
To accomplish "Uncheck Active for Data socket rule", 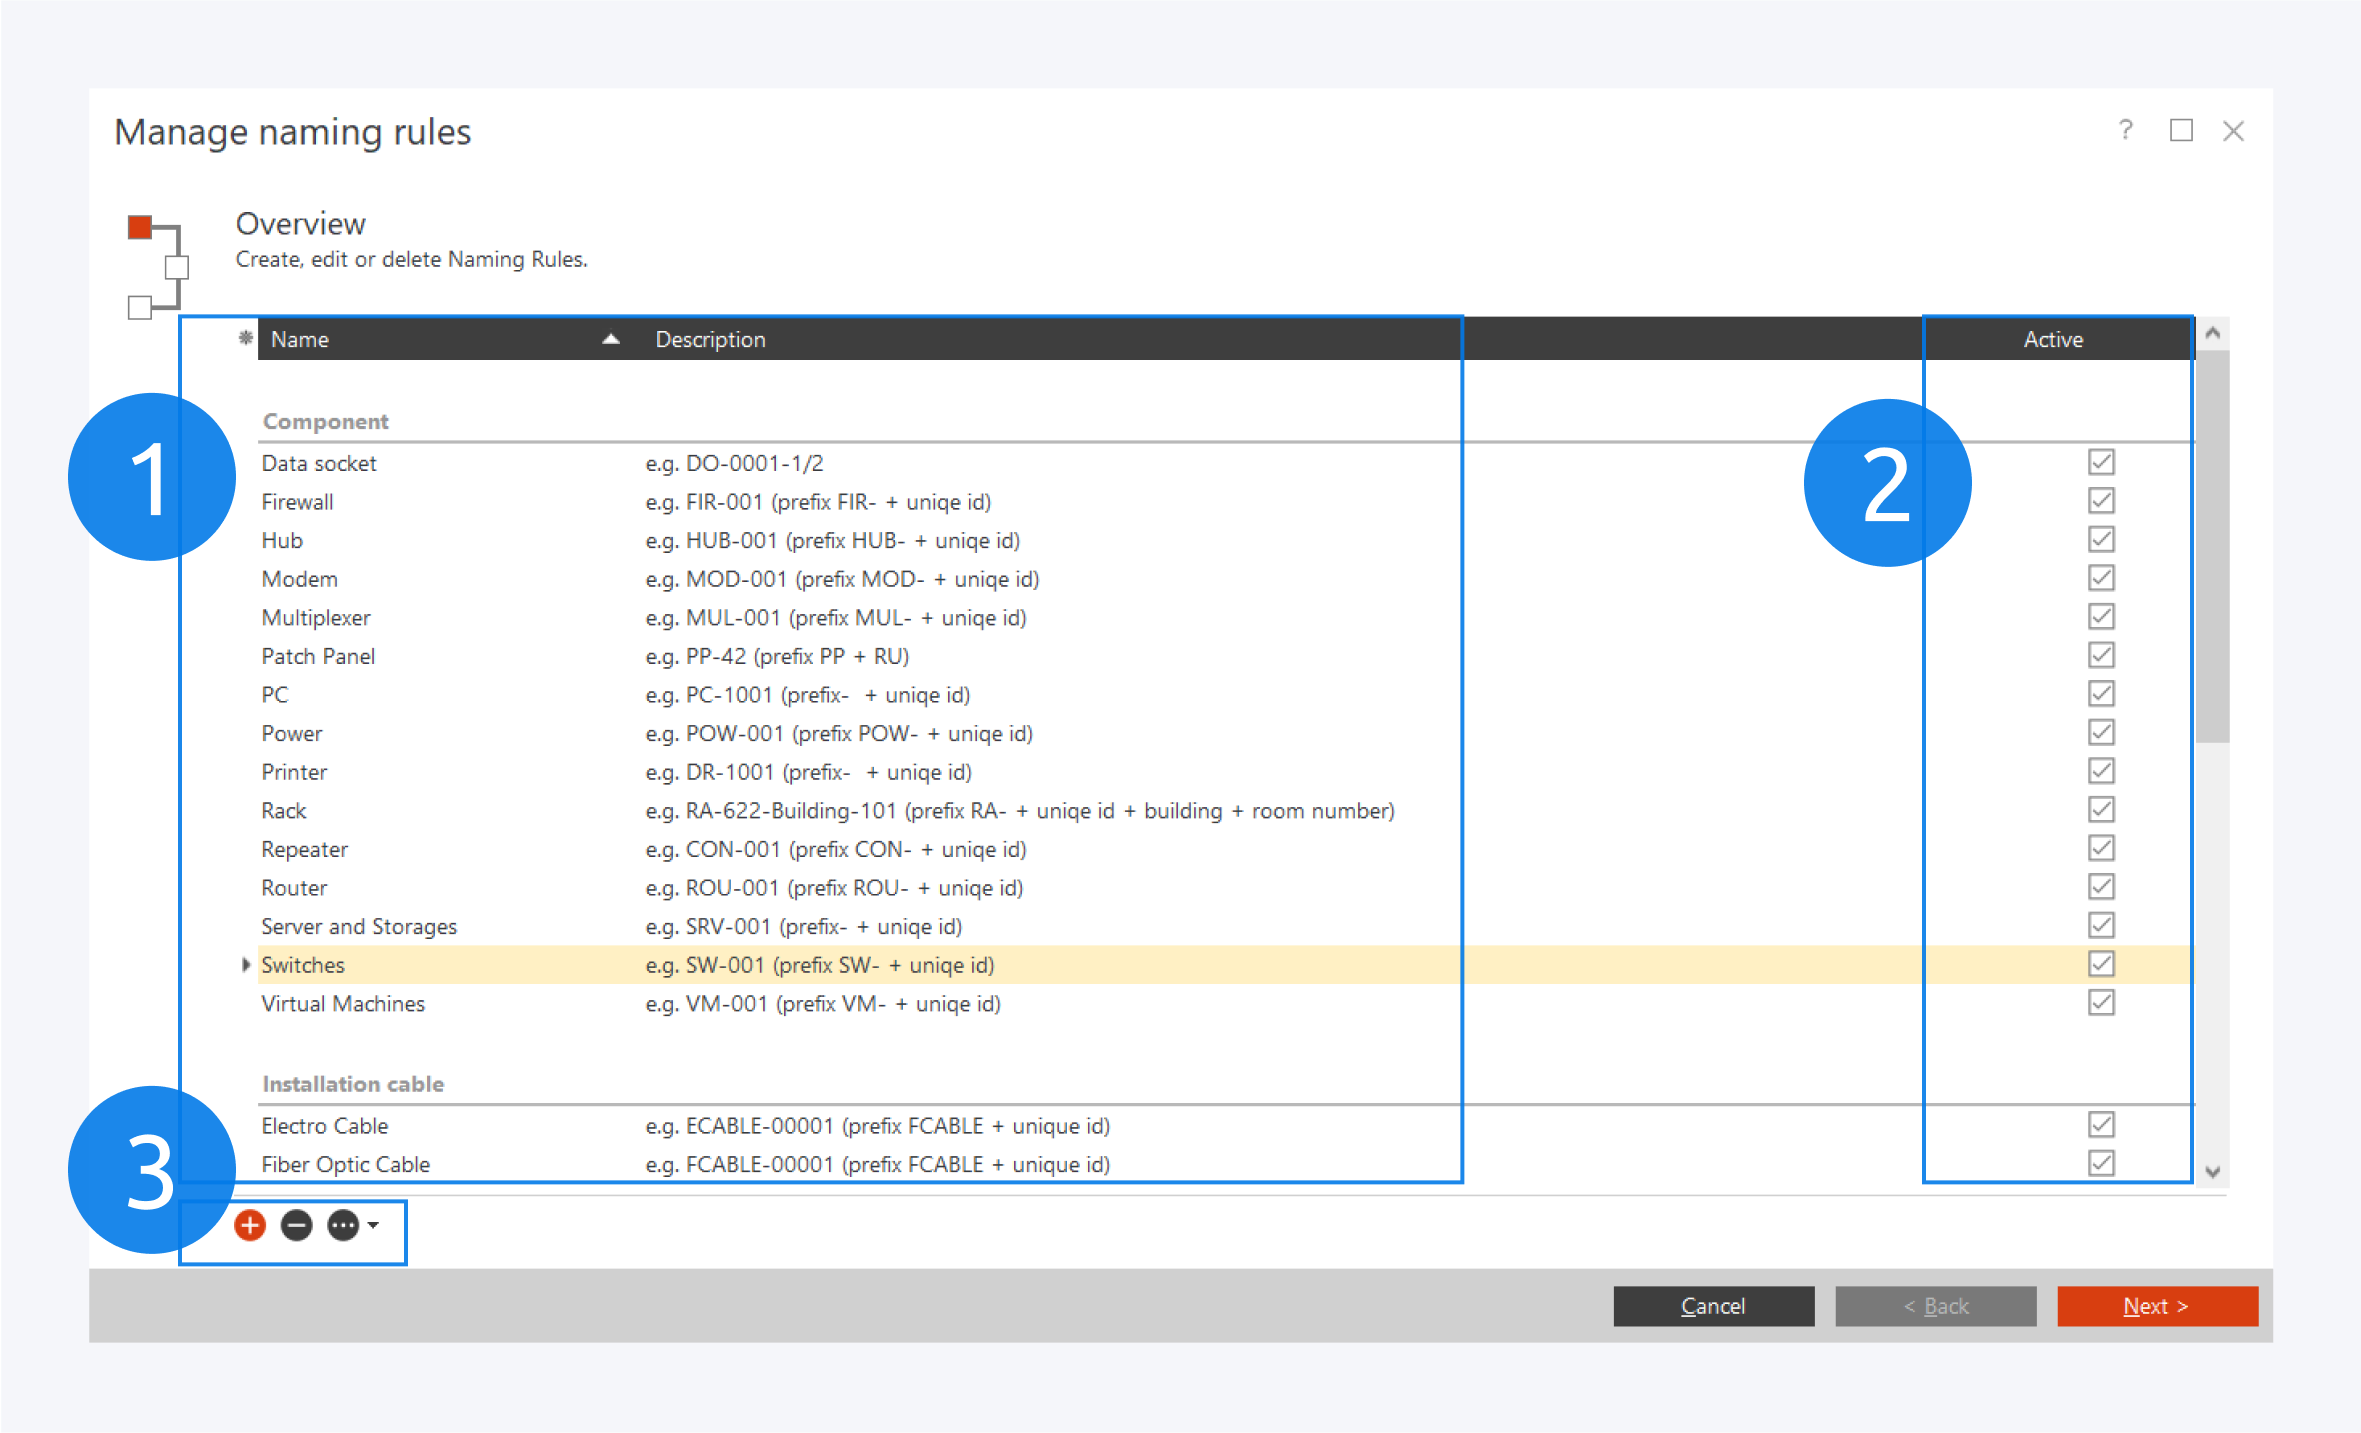I will coord(2101,462).
